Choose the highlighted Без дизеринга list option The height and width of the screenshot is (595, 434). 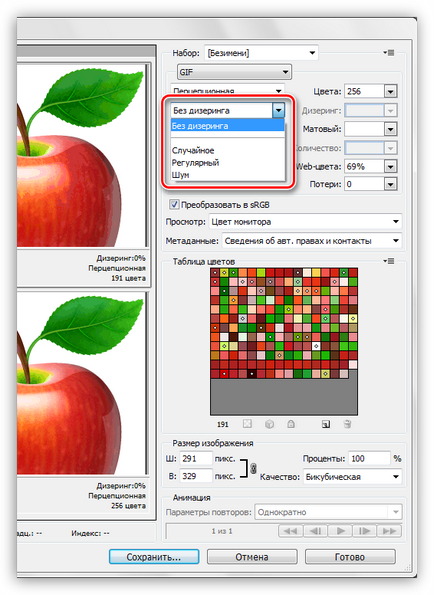(227, 126)
